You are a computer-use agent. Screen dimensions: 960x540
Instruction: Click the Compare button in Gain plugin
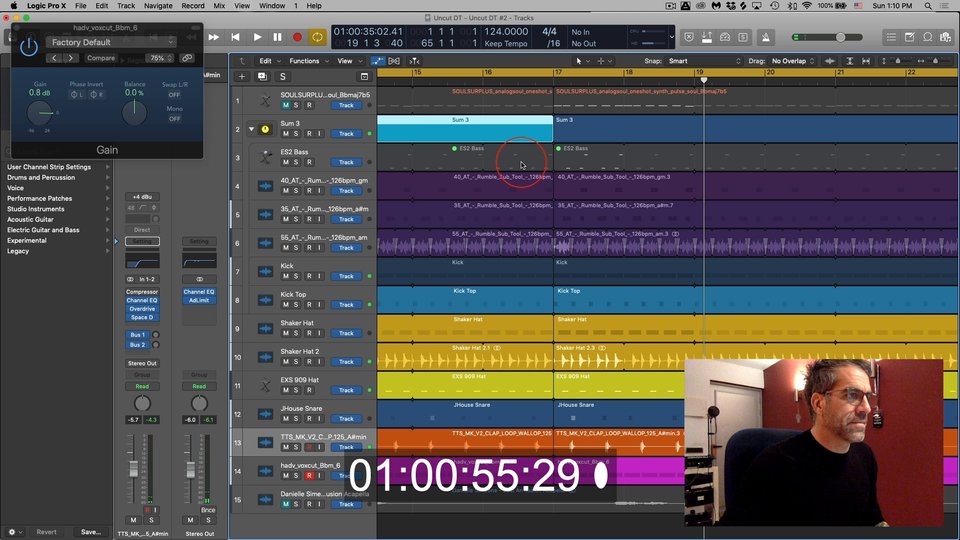point(100,58)
